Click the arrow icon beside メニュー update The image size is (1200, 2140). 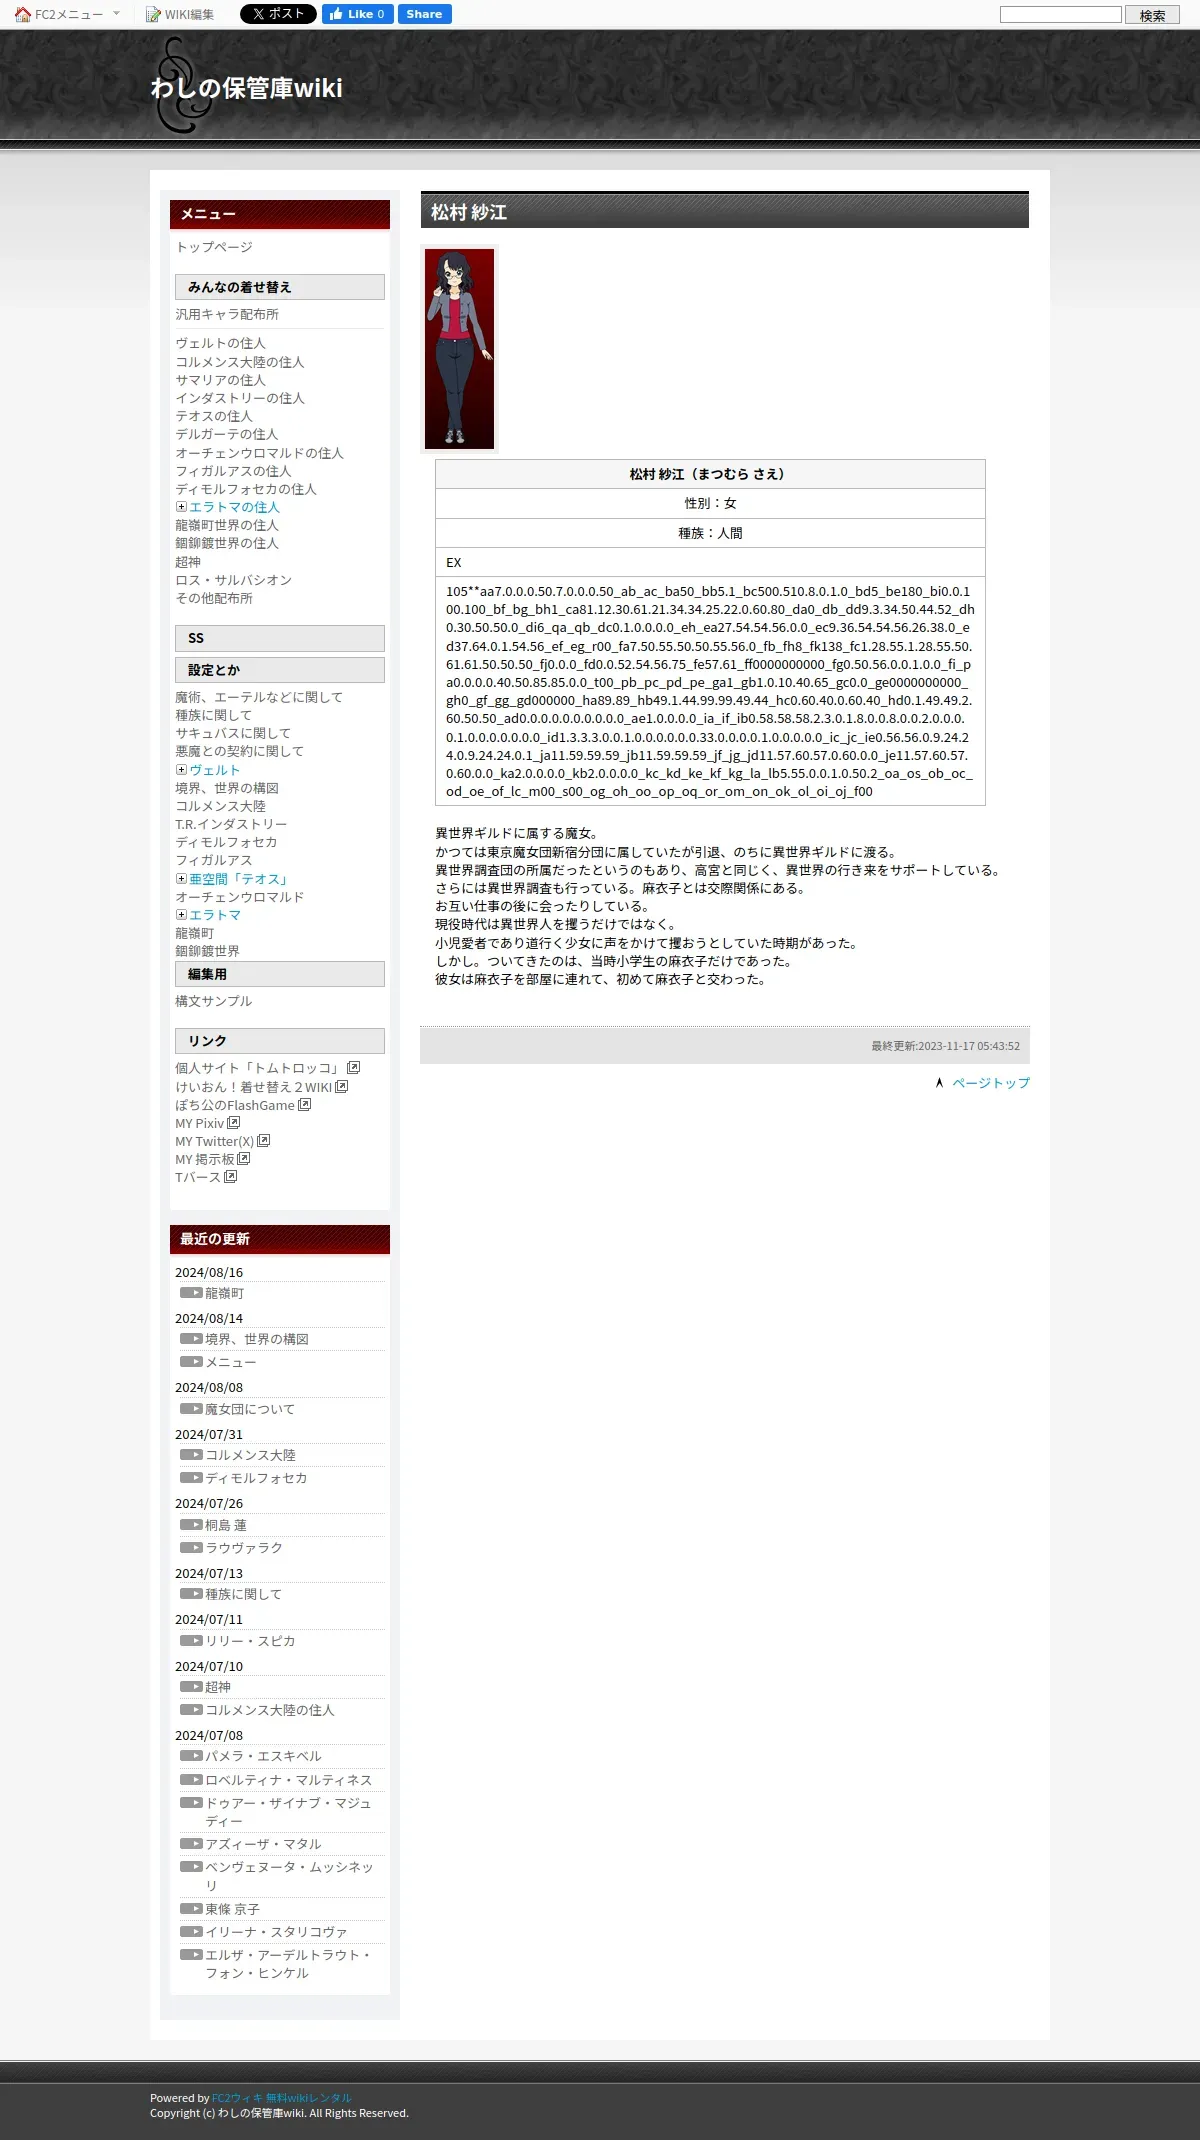coord(191,1362)
